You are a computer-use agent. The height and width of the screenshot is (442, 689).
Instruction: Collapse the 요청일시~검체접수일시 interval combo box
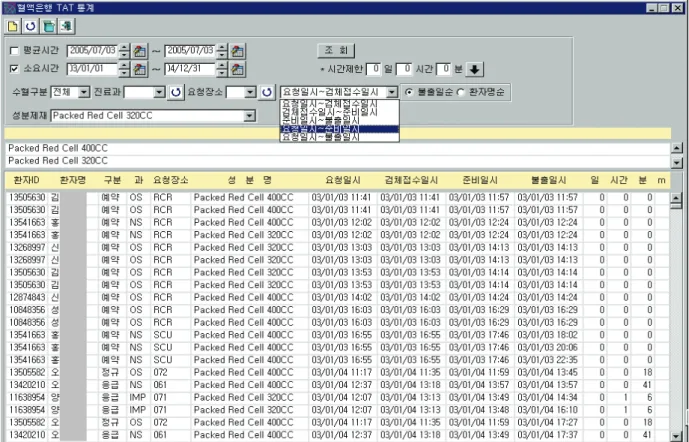[x=392, y=92]
